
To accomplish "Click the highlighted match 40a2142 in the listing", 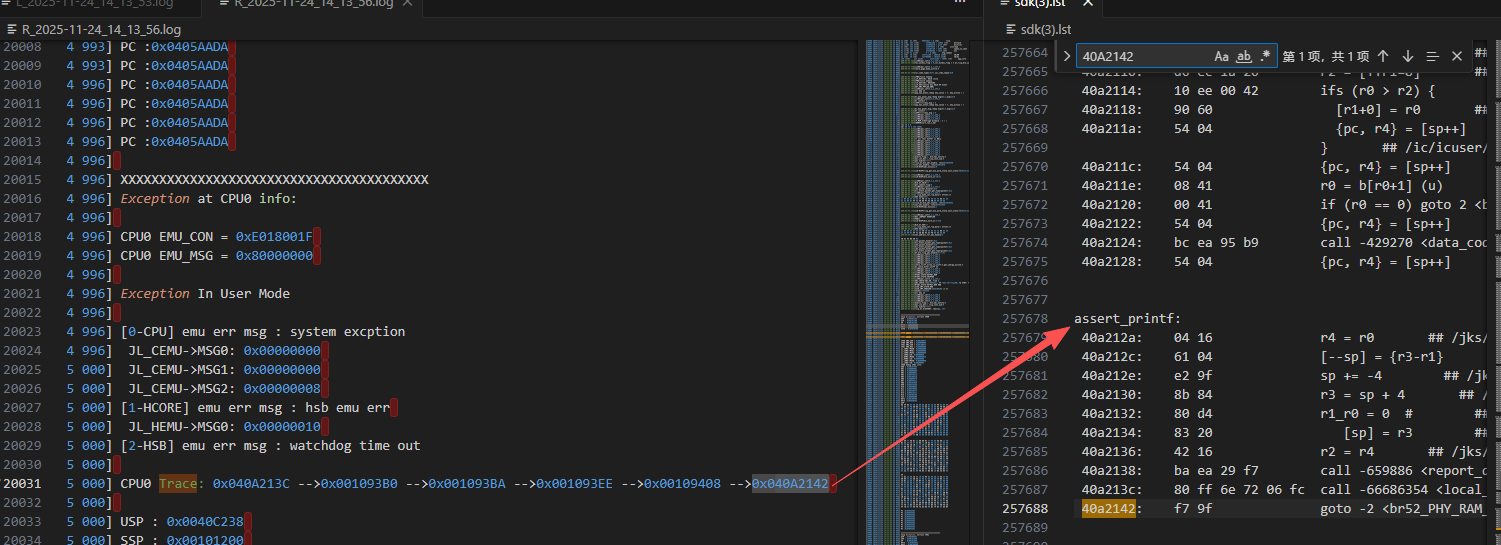I will point(1108,508).
